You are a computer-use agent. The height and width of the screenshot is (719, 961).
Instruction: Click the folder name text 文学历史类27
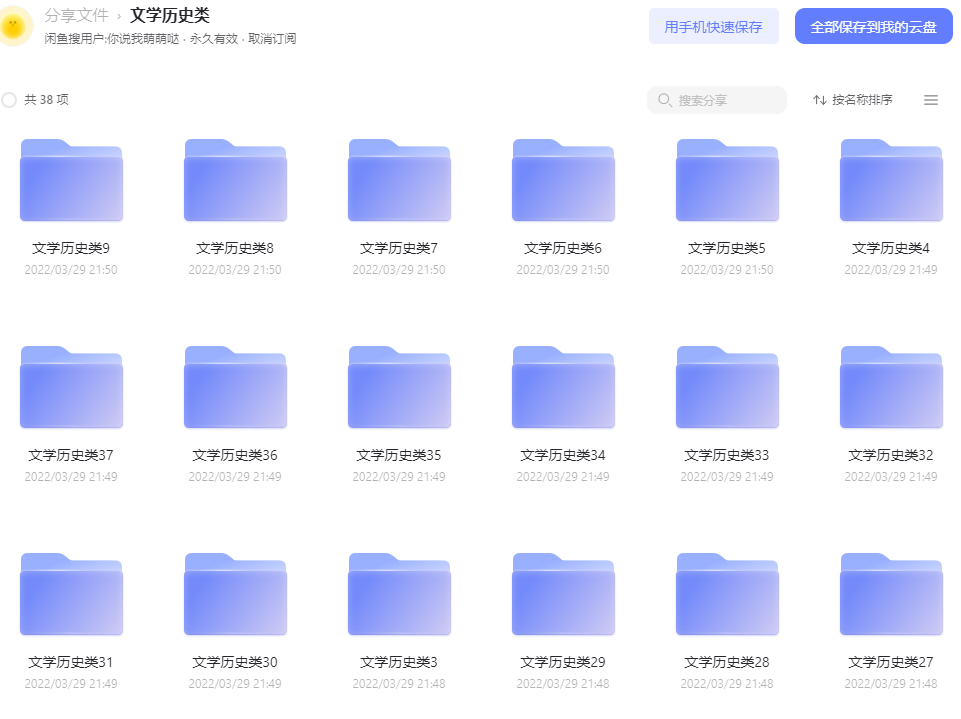pos(891,663)
